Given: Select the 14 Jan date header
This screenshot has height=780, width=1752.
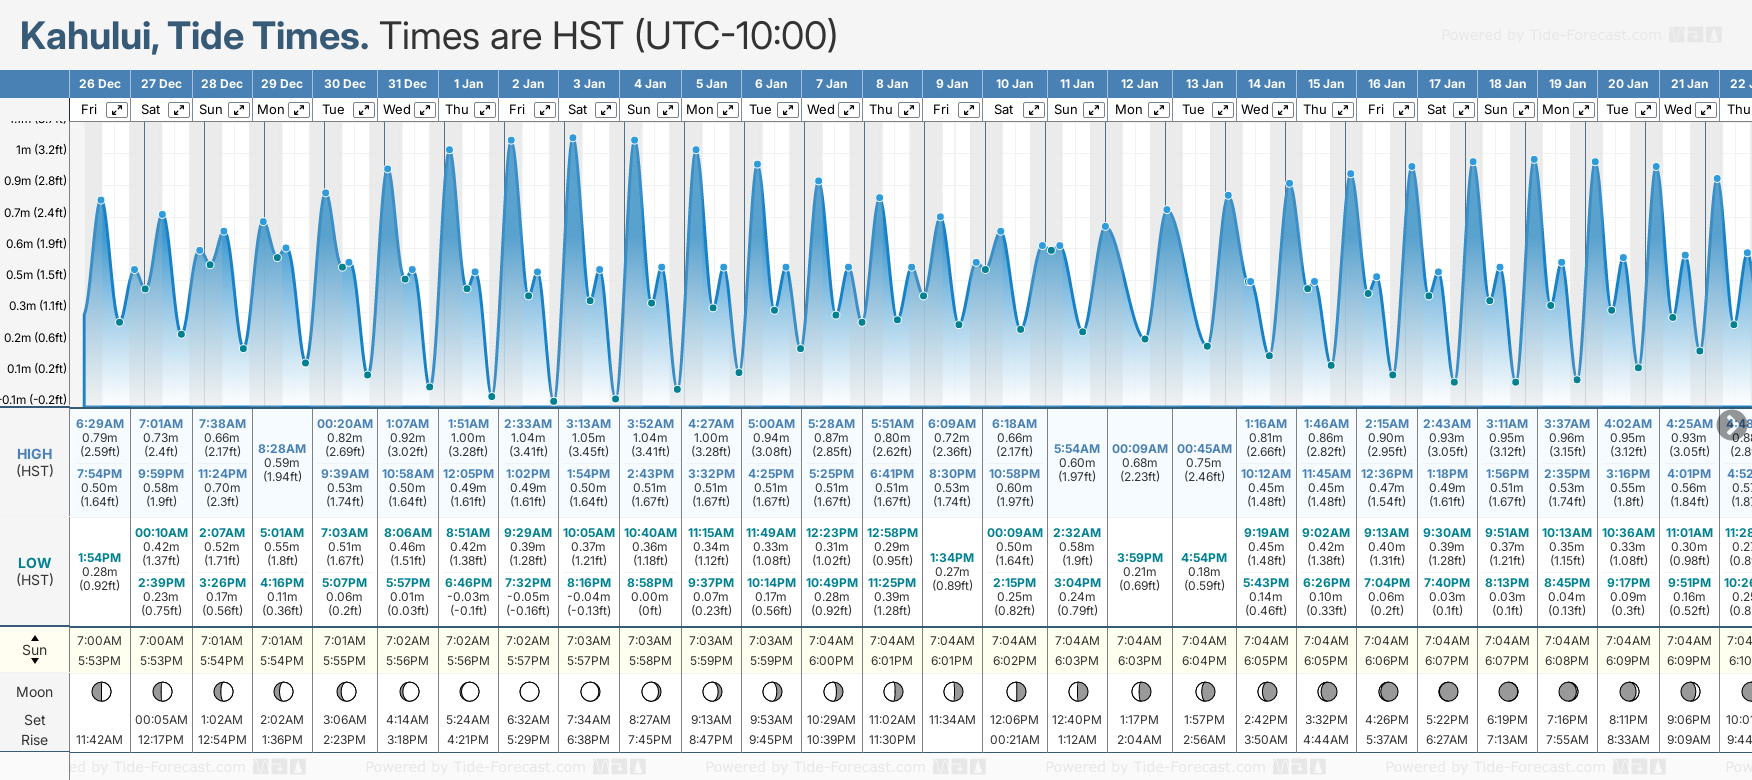Looking at the screenshot, I should click(x=1266, y=84).
